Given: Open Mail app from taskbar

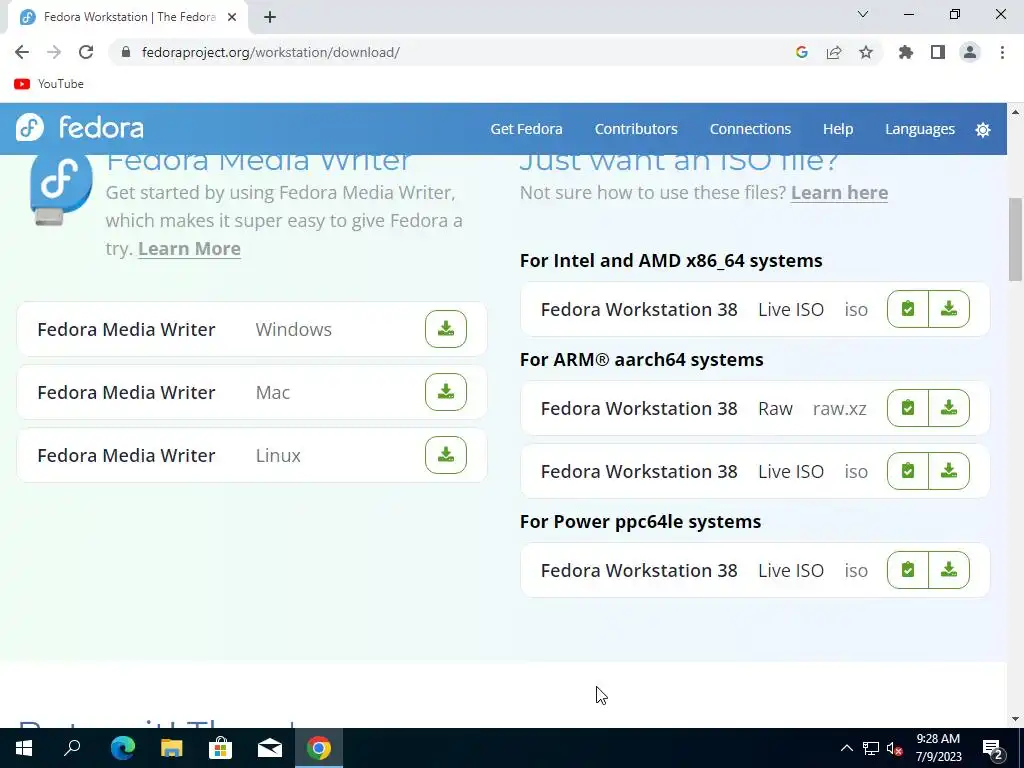Looking at the screenshot, I should (x=270, y=748).
